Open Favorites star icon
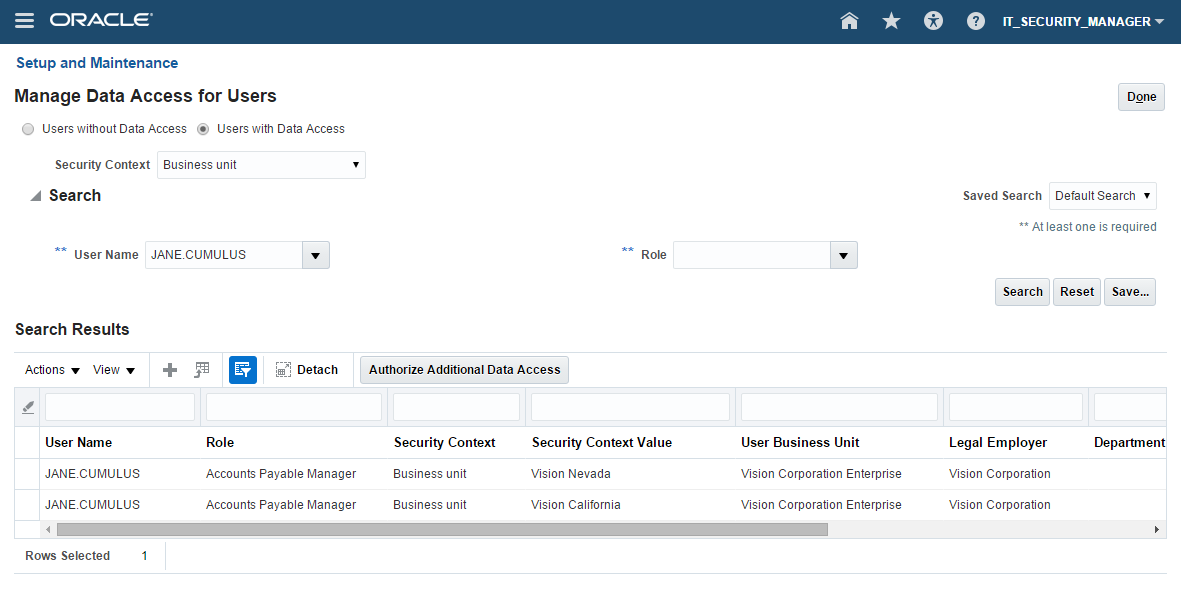The image size is (1181, 601). (891, 21)
